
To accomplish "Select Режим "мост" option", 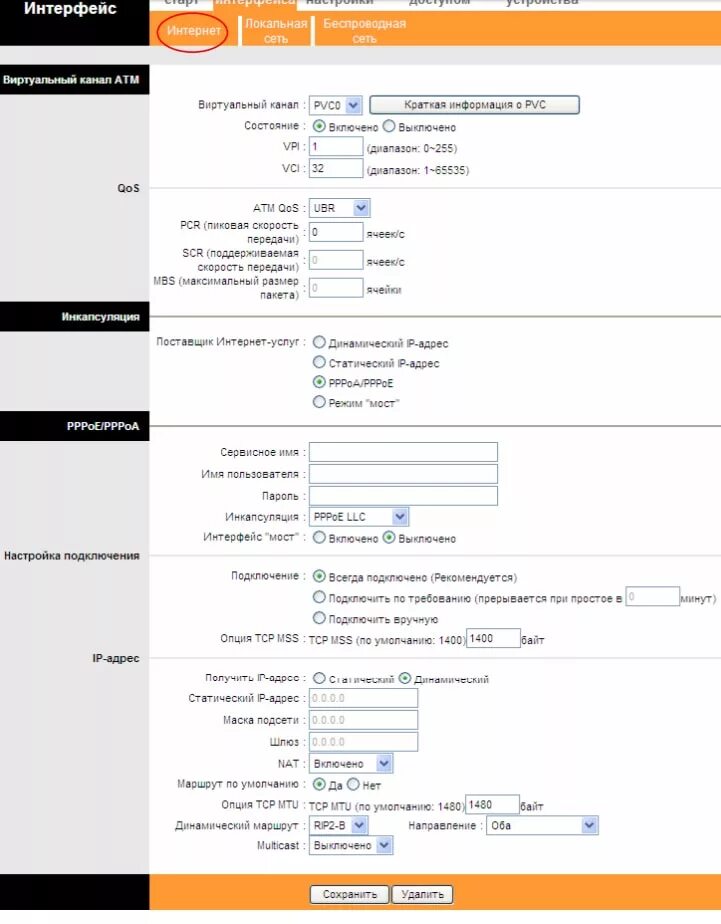I will (x=319, y=402).
